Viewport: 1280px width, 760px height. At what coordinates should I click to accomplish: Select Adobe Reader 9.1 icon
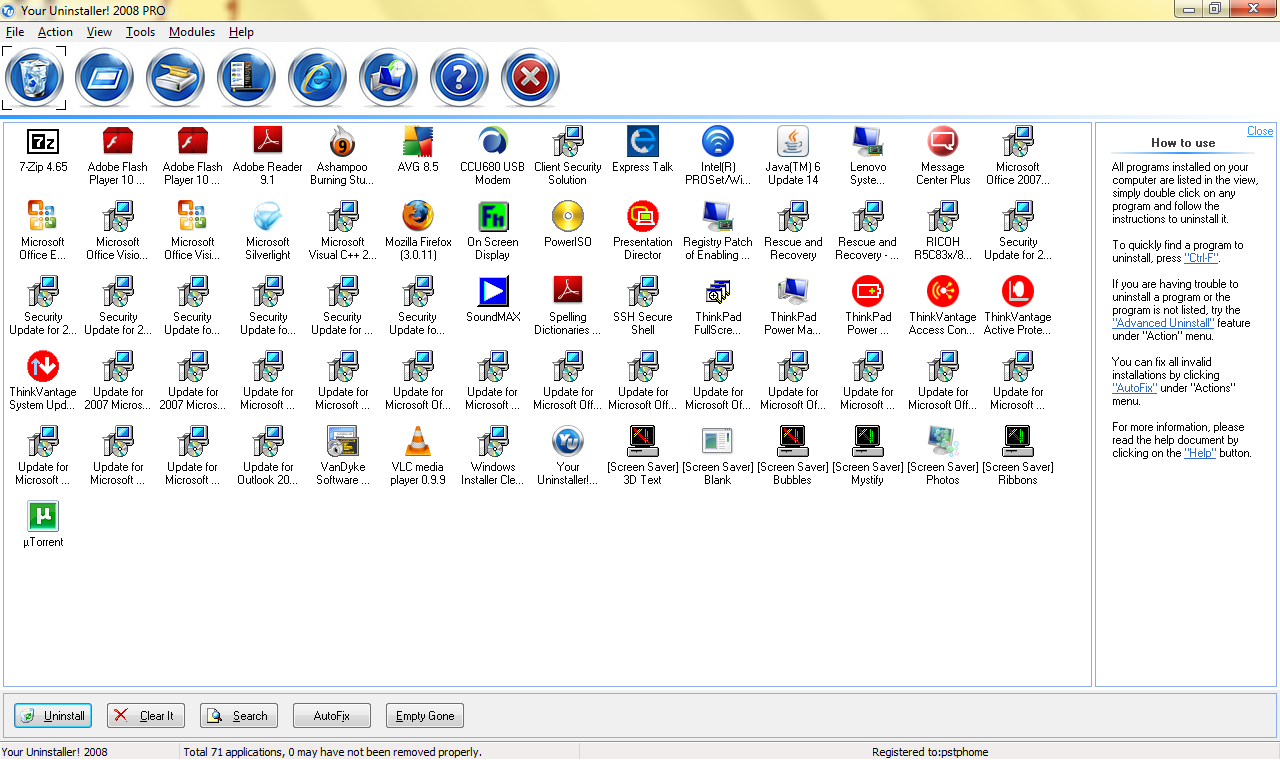click(x=268, y=141)
